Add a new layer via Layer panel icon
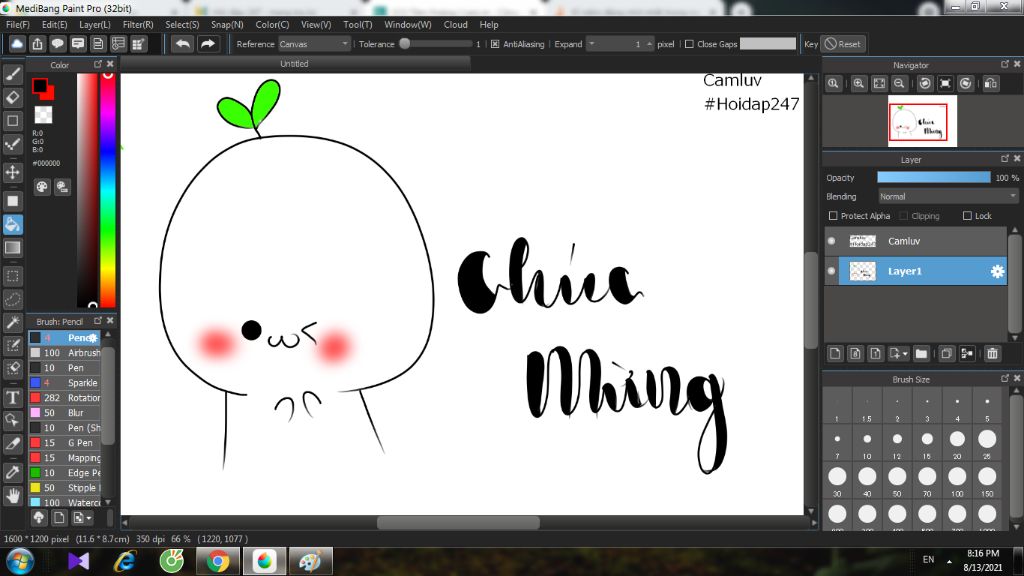The height and width of the screenshot is (576, 1024). pos(835,353)
